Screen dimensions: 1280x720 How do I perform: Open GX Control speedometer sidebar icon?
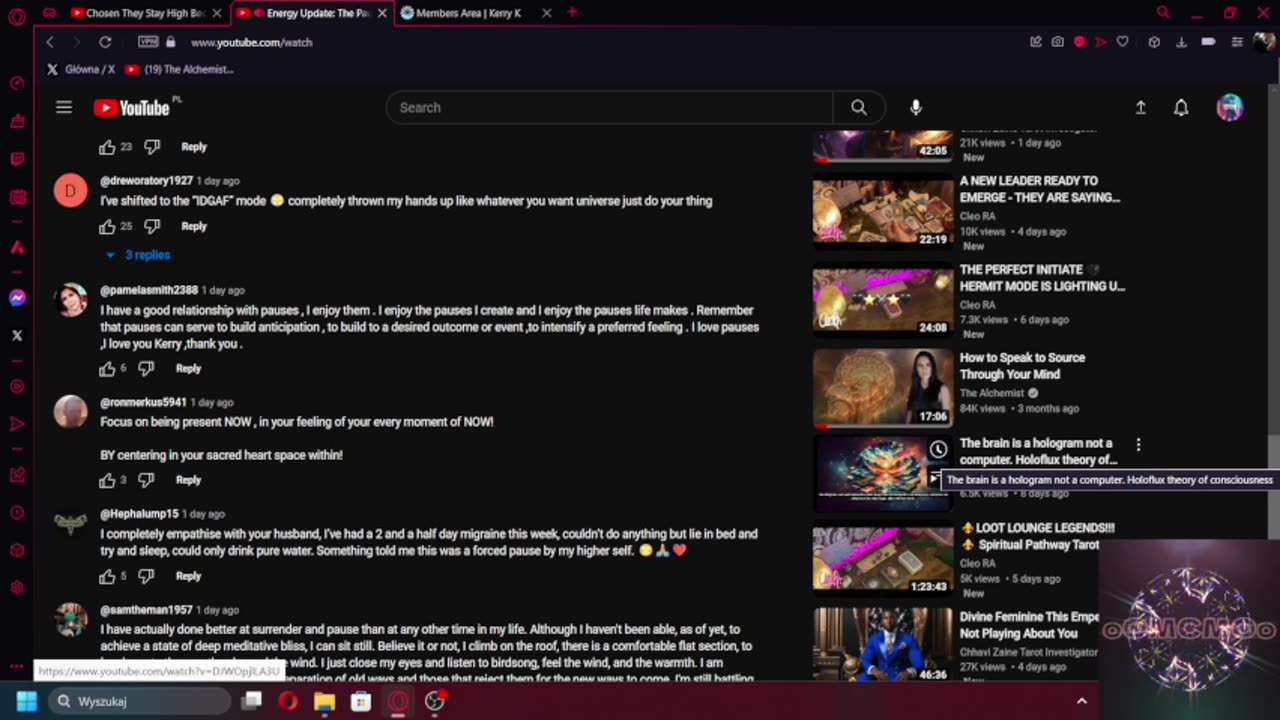17,83
